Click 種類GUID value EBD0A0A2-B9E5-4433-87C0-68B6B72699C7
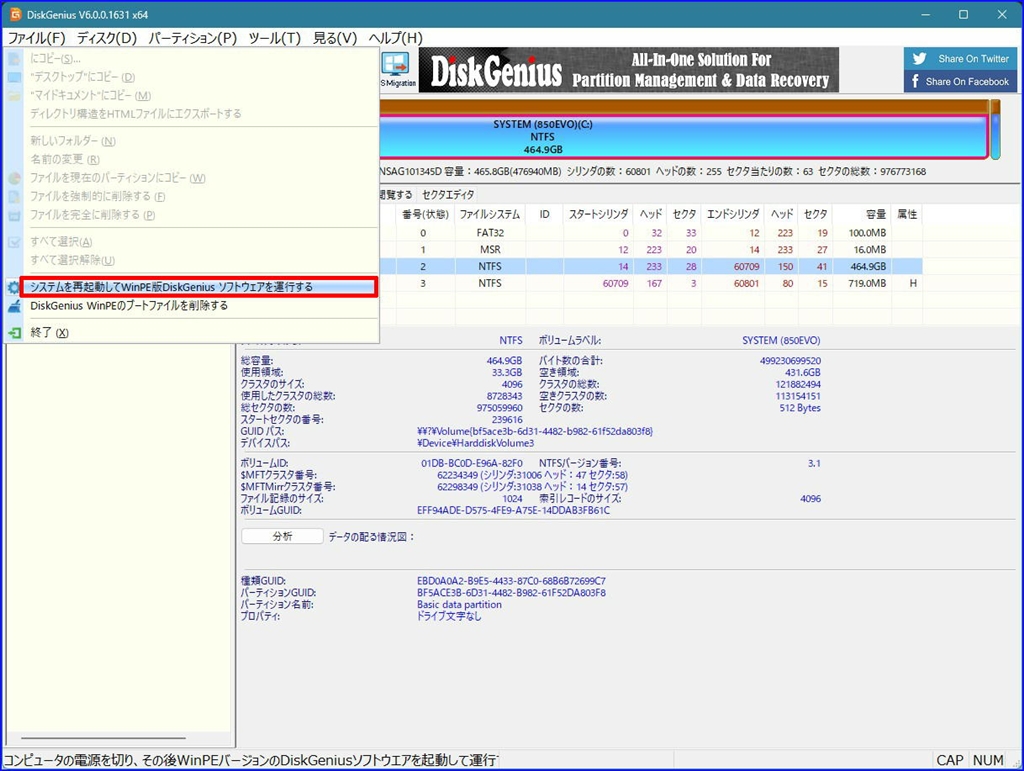Image resolution: width=1024 pixels, height=771 pixels. click(x=511, y=581)
